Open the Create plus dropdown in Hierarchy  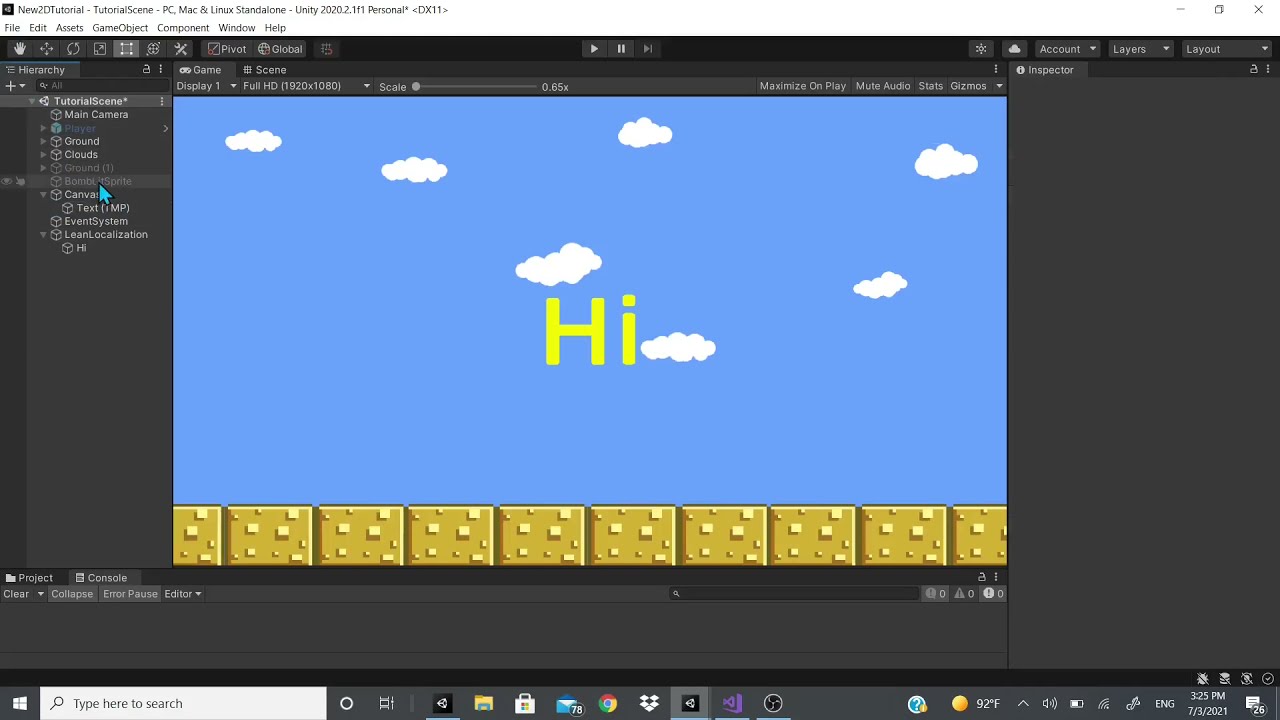(14, 86)
